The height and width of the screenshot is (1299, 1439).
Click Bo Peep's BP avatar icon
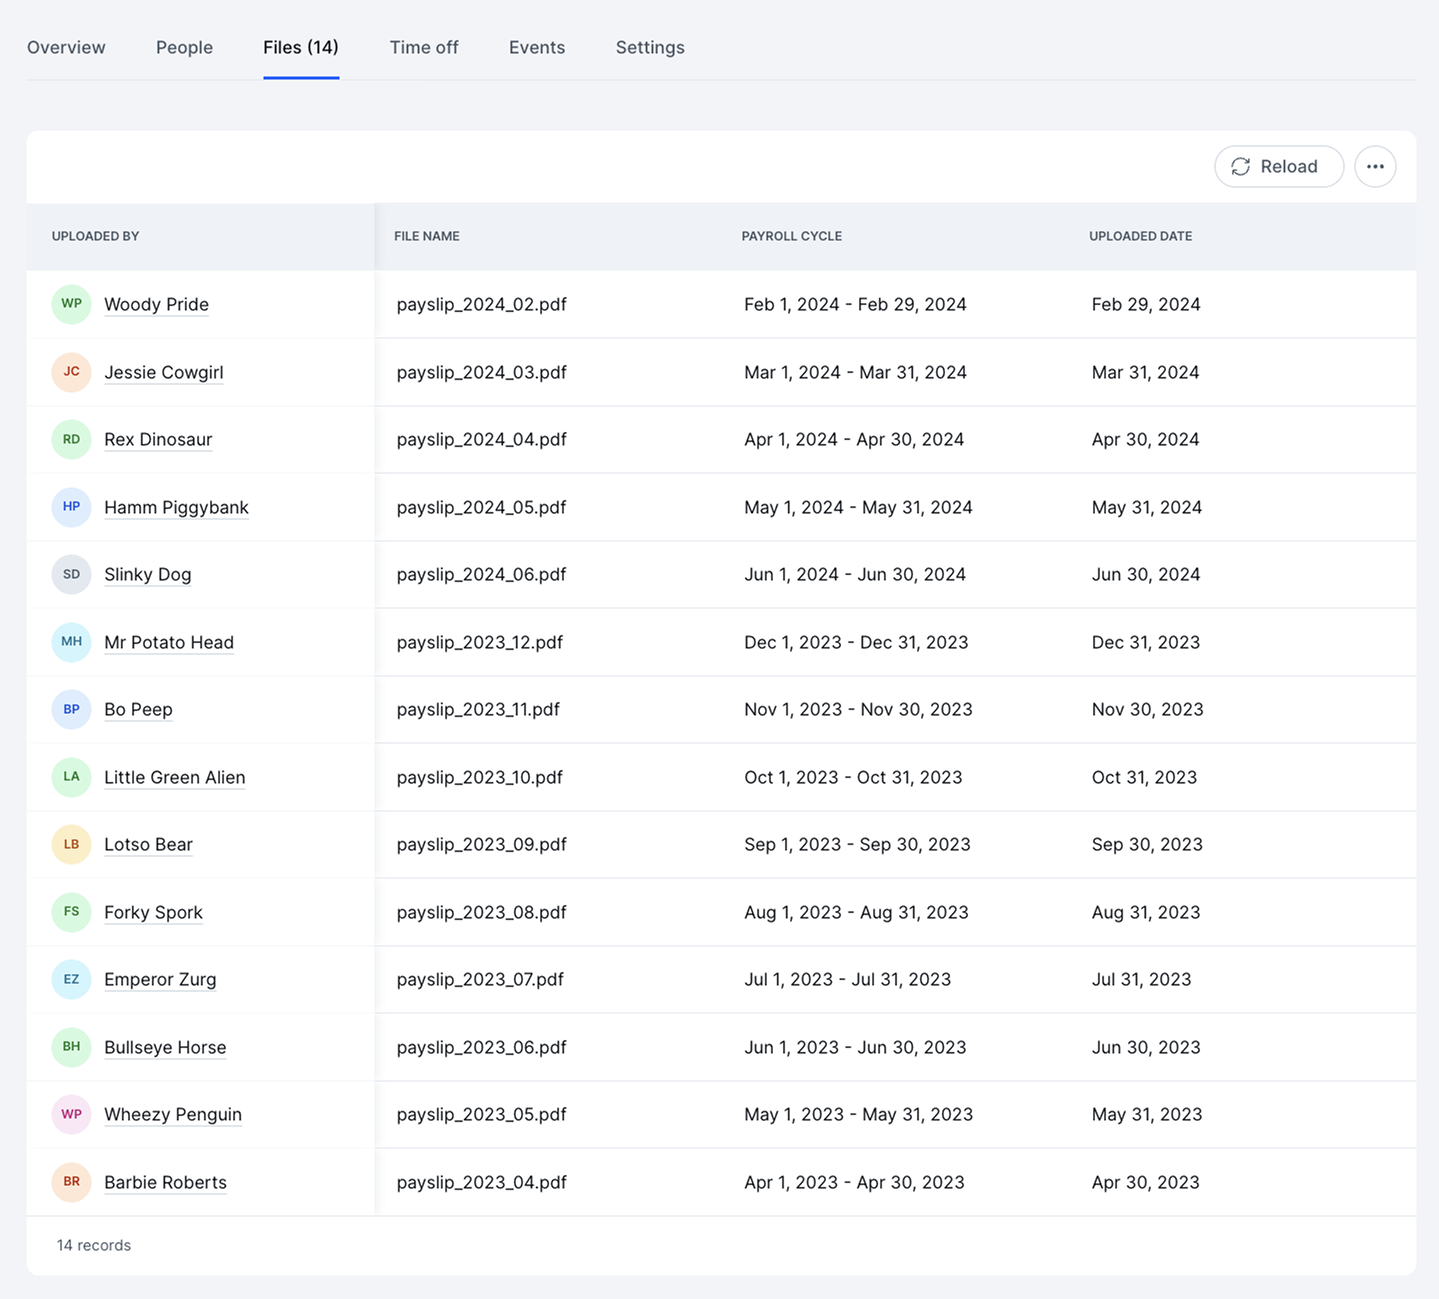(71, 709)
